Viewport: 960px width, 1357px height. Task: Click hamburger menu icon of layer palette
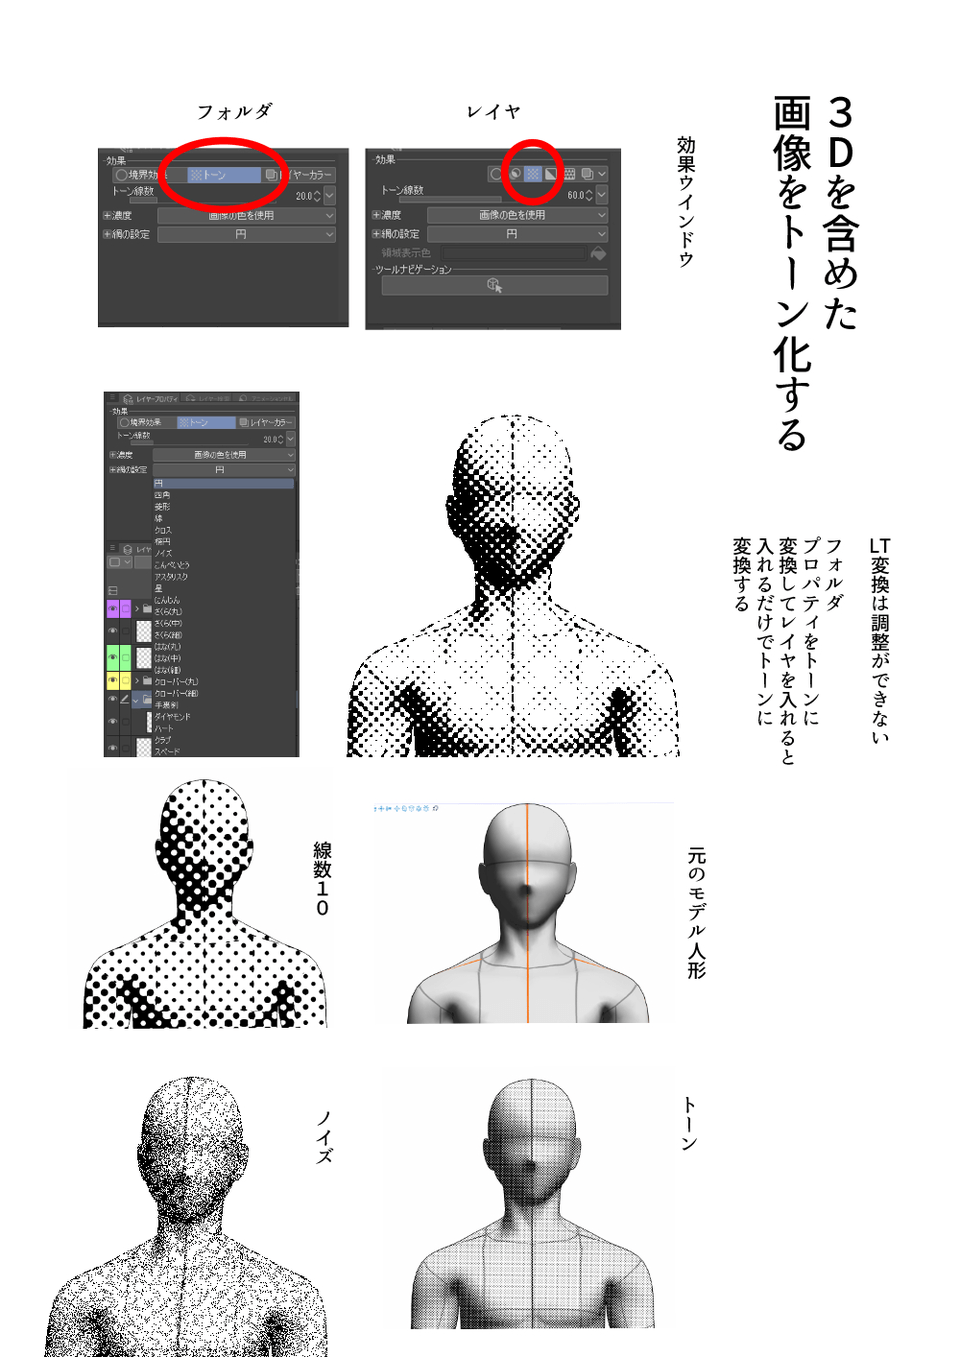[x=112, y=548]
